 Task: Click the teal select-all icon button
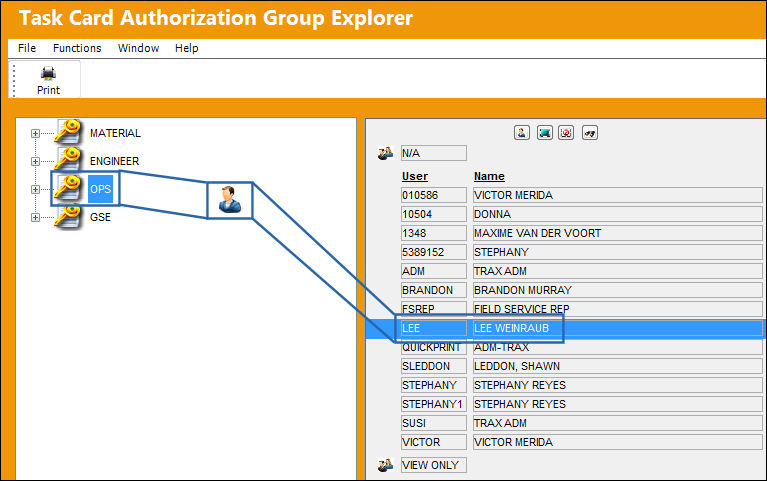544,133
